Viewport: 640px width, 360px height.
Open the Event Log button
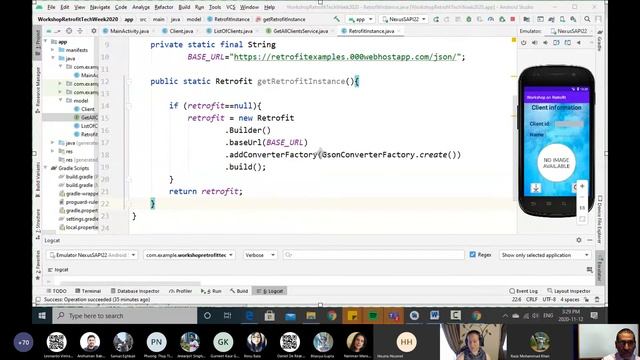click(x=524, y=291)
